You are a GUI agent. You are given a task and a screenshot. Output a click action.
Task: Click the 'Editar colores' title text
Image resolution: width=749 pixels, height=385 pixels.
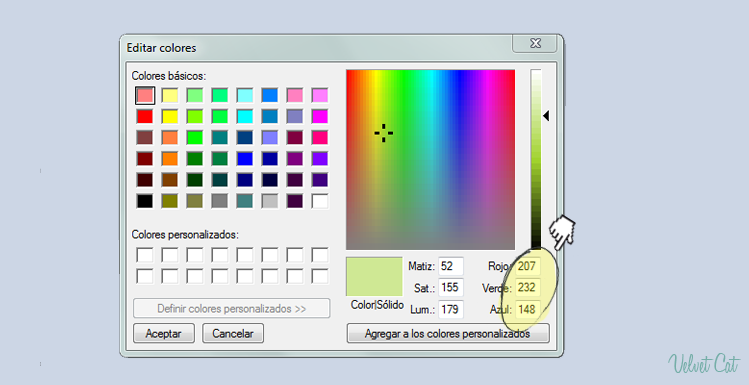point(161,48)
